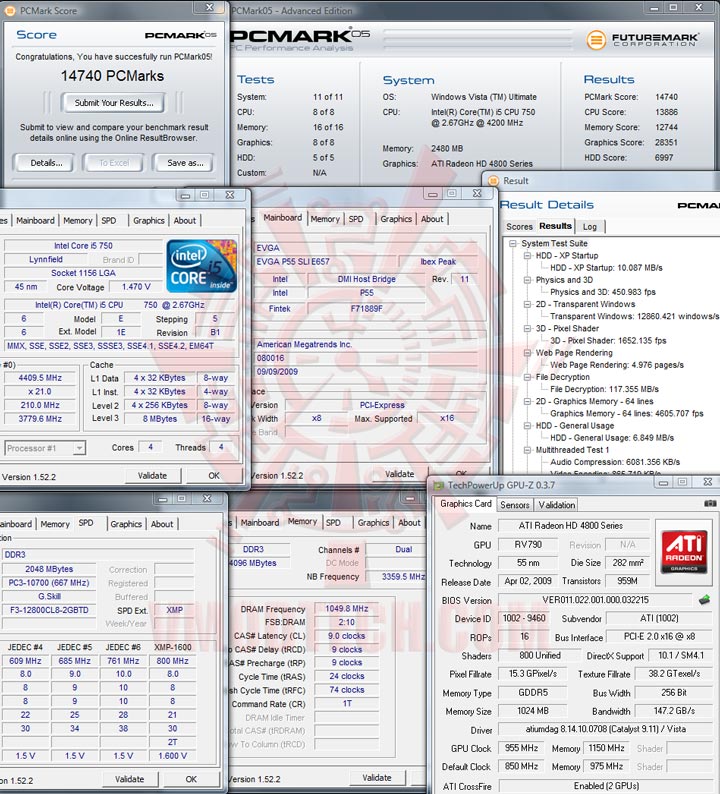Maximize the PCMark05 Advanced Edition window

(x=673, y=8)
